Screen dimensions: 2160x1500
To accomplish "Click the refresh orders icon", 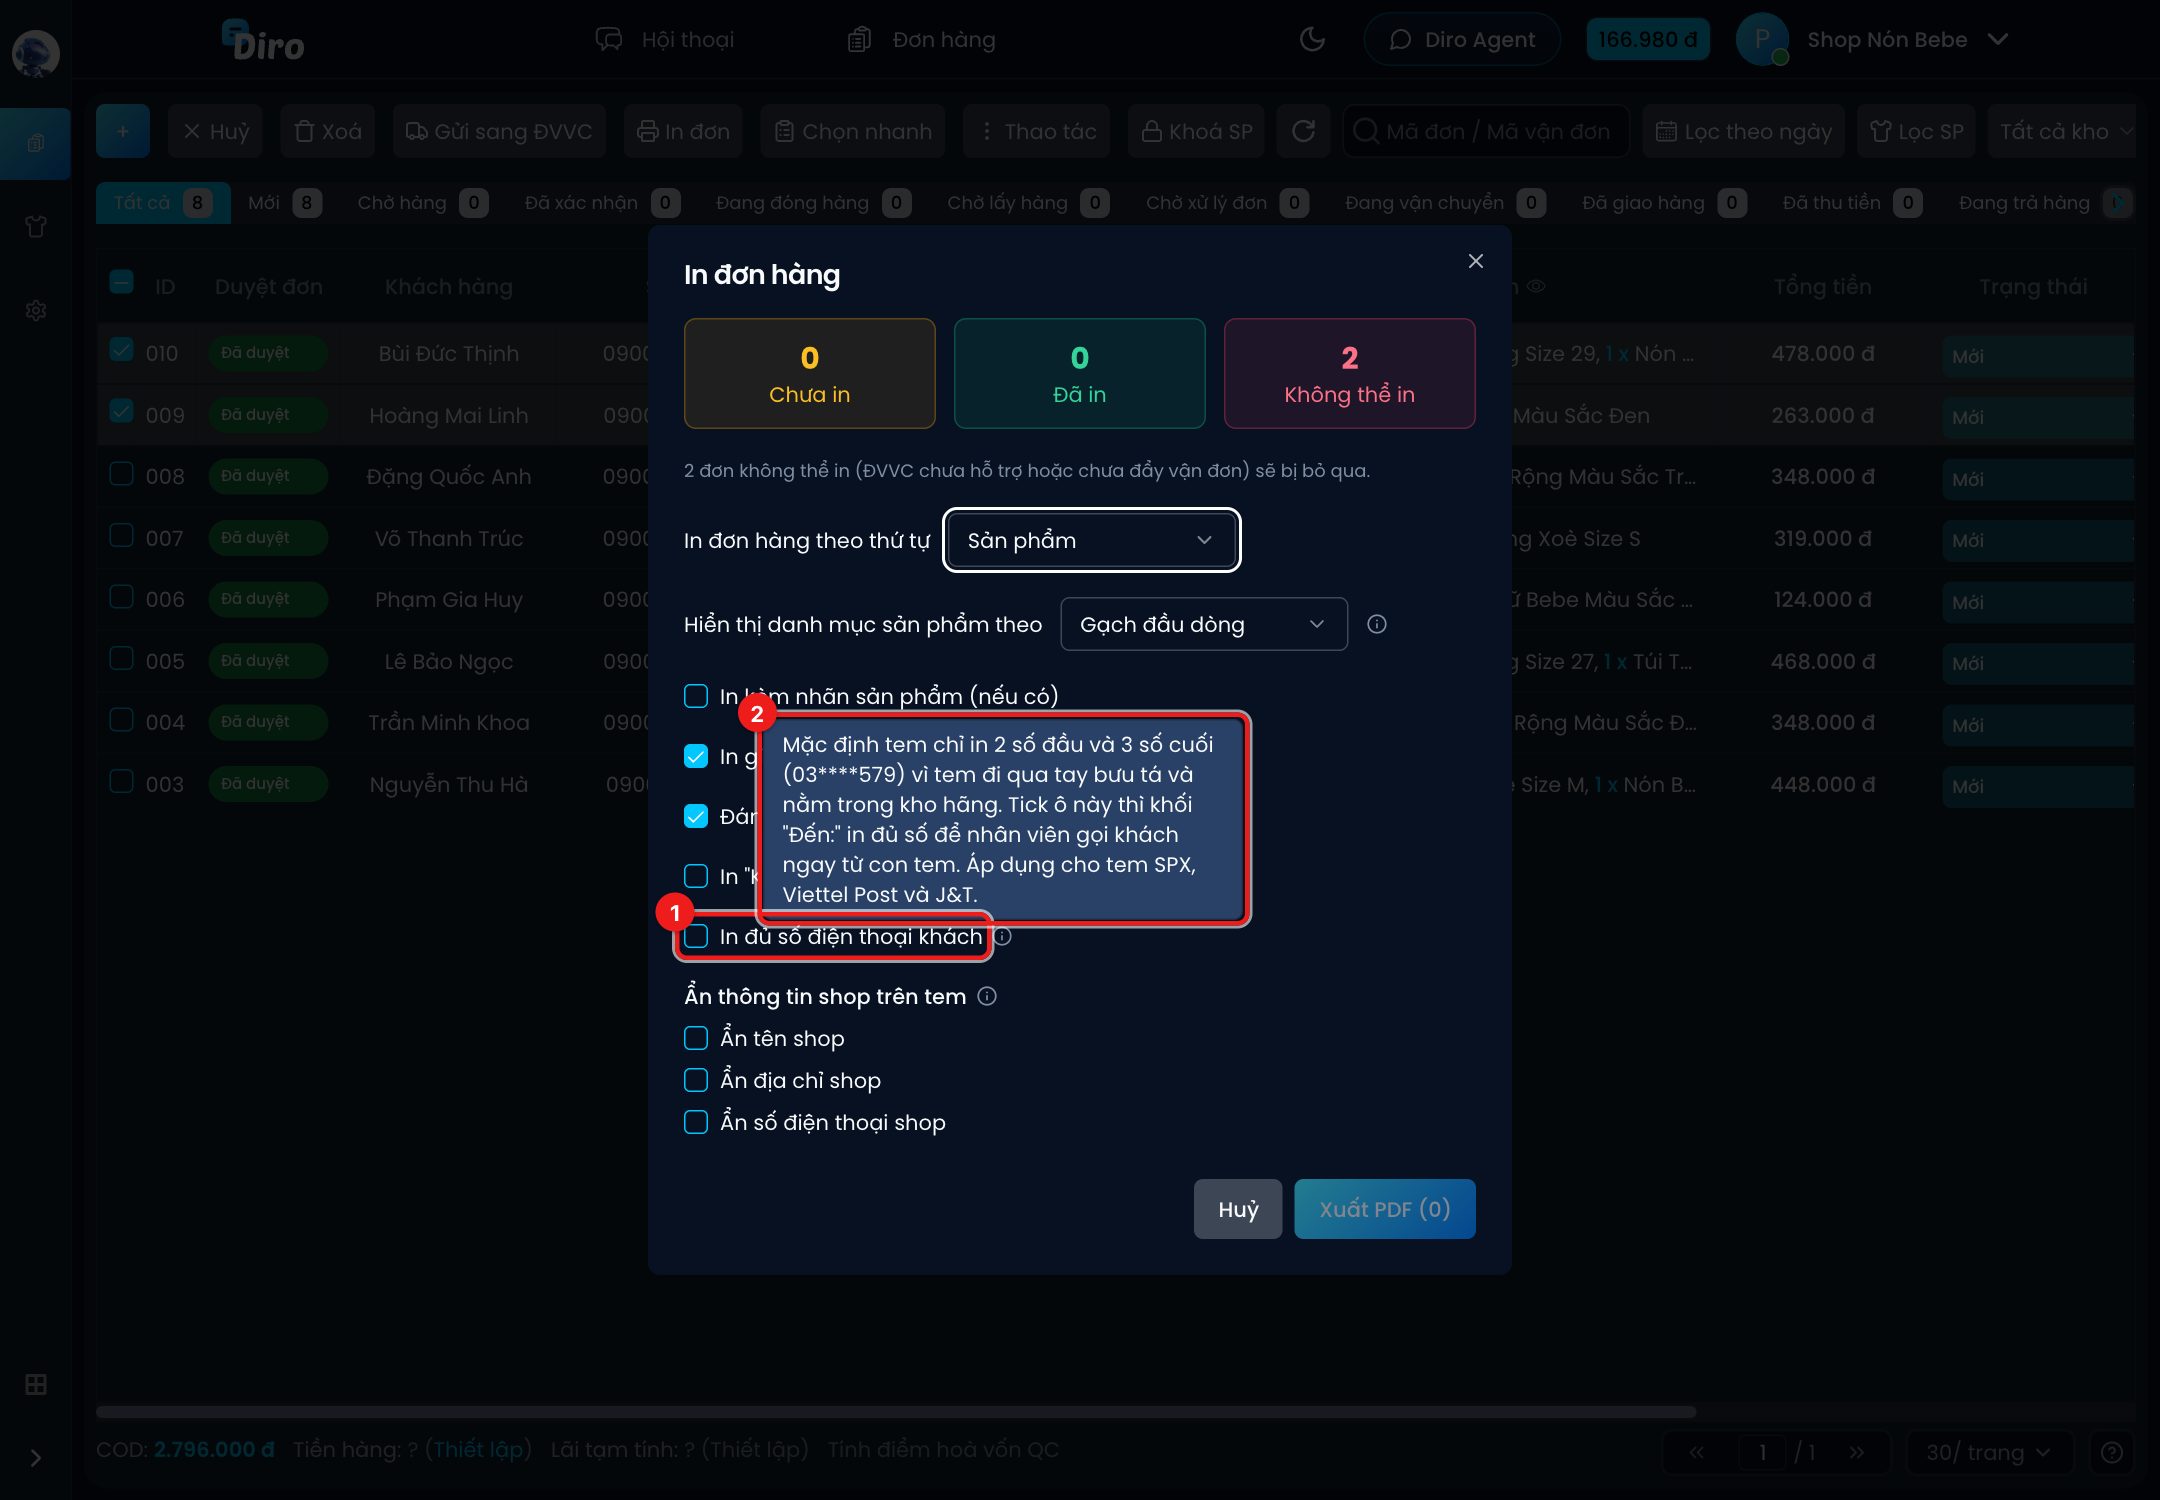I will pyautogui.click(x=1303, y=131).
